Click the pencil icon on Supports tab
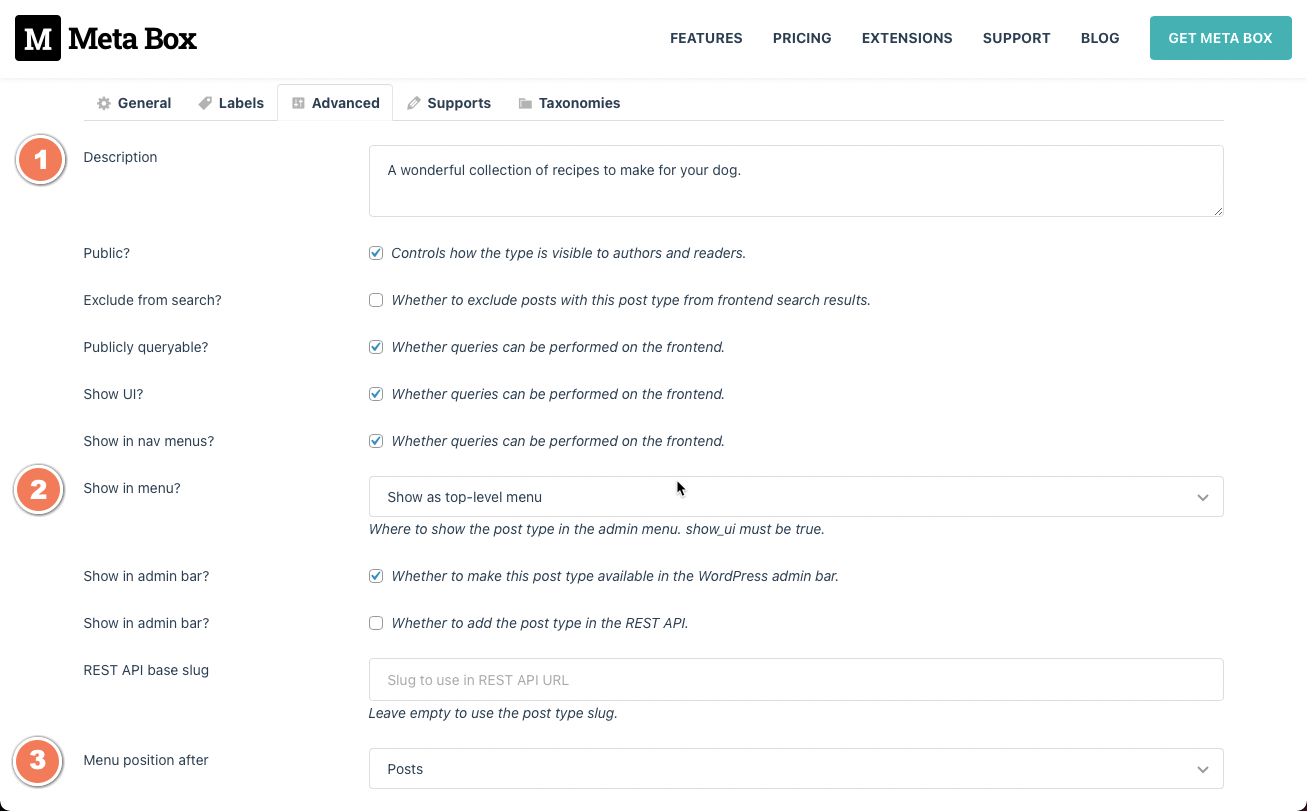Viewport: 1307px width, 811px height. click(x=414, y=103)
